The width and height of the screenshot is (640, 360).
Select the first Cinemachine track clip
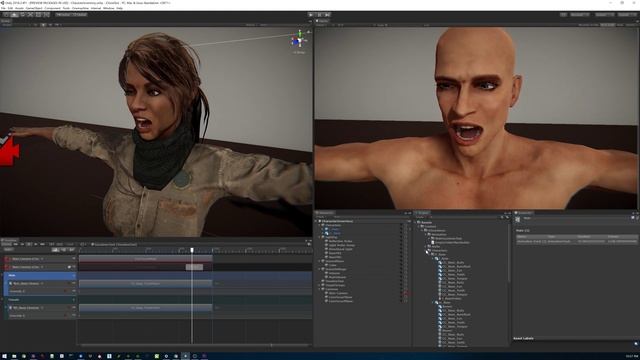point(146,258)
